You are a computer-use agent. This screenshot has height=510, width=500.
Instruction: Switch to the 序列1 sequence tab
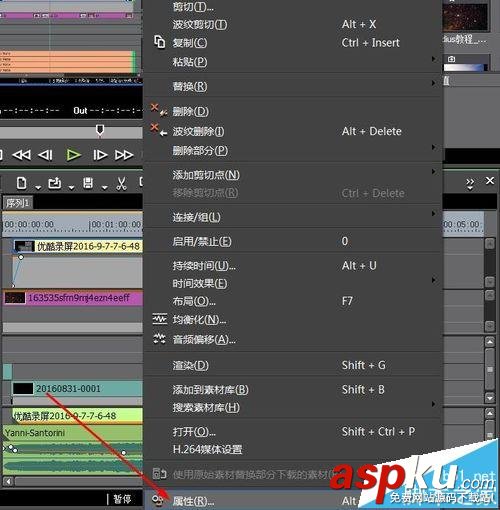click(x=18, y=203)
